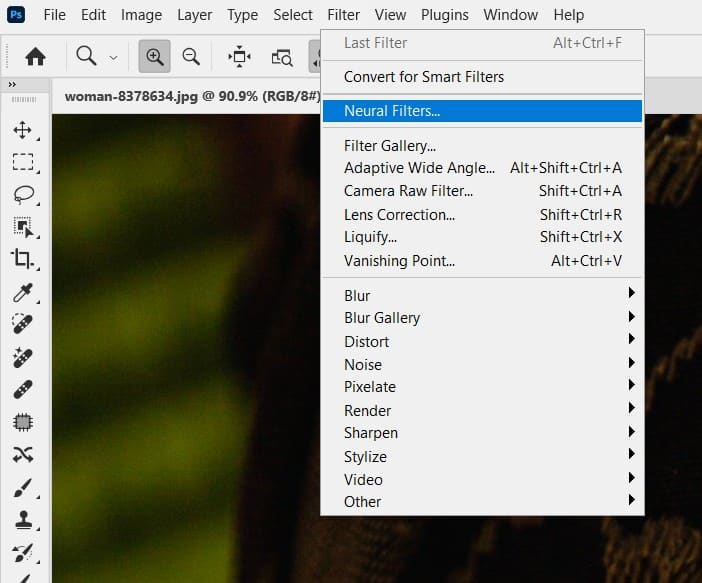Select the Healing Brush bandage tool
Image resolution: width=702 pixels, height=583 pixels.
pos(23,390)
